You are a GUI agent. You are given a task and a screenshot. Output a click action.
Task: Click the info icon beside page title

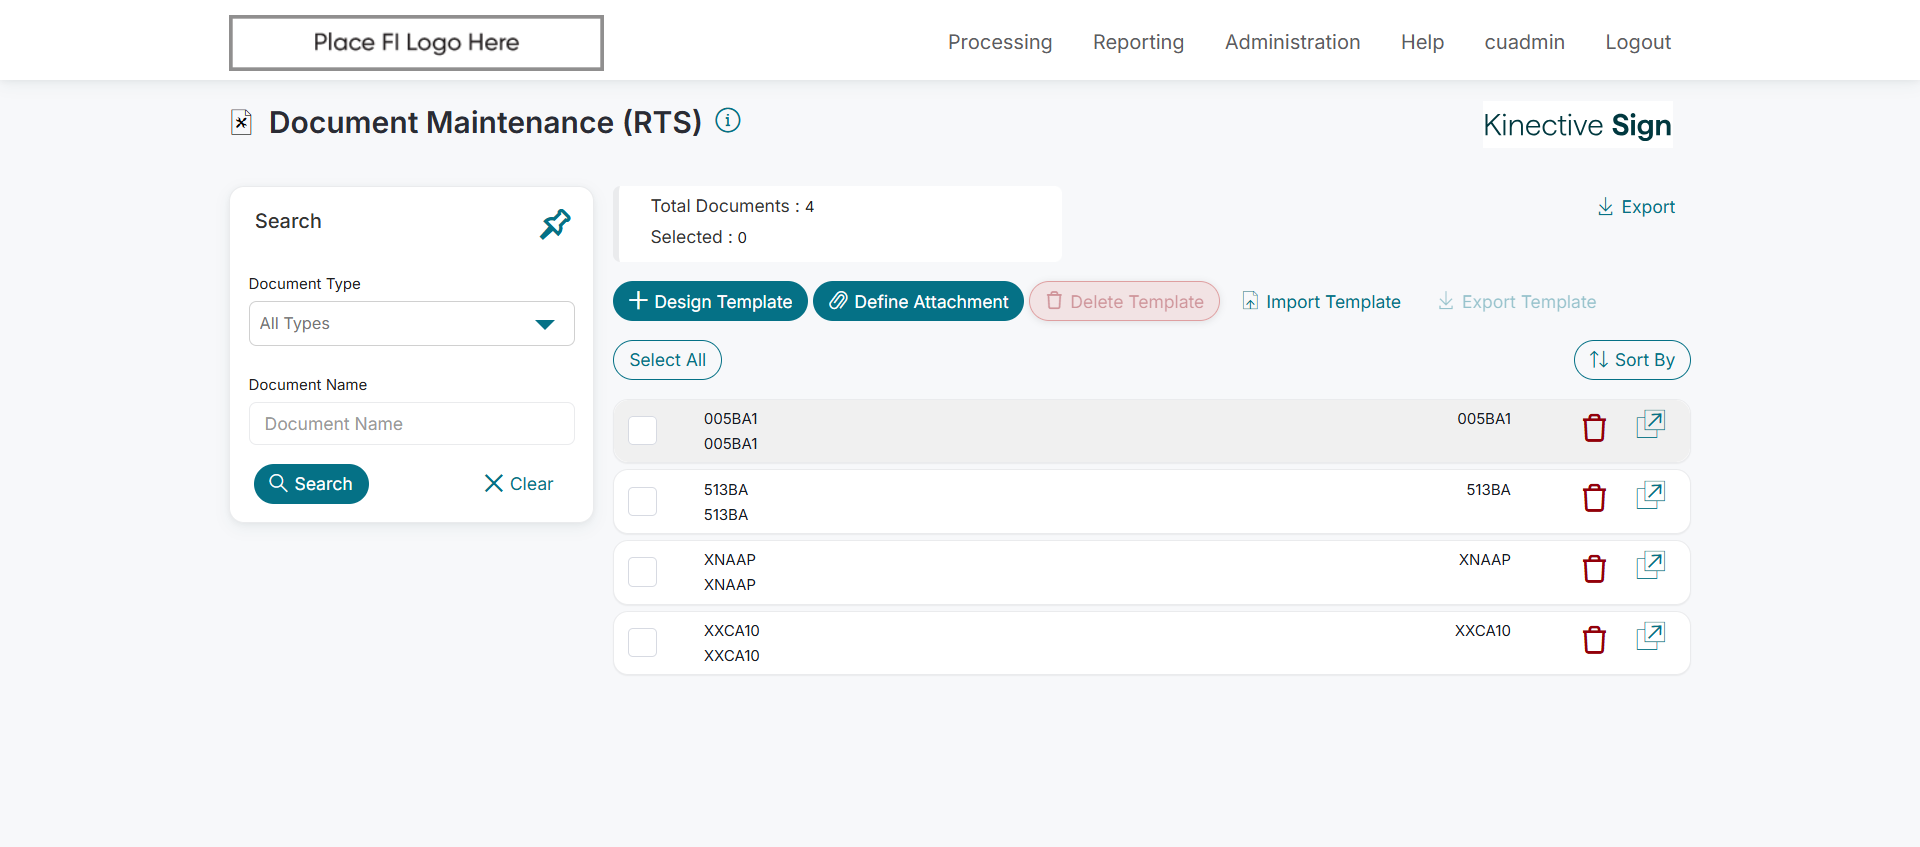click(728, 121)
